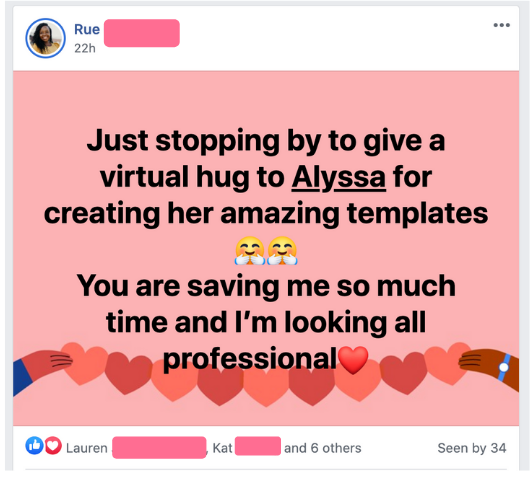532x486 pixels.
Task: Click the red heart love reaction icon
Action: tap(53, 445)
